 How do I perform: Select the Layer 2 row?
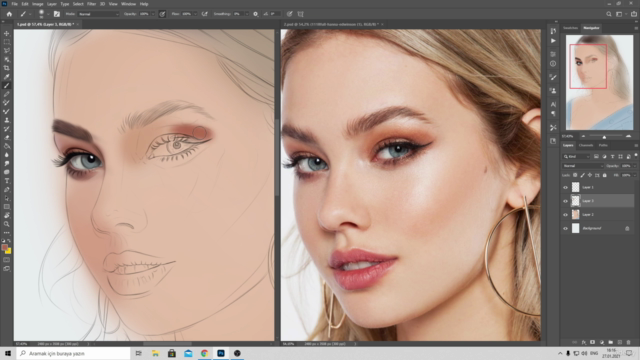[x=598, y=214]
